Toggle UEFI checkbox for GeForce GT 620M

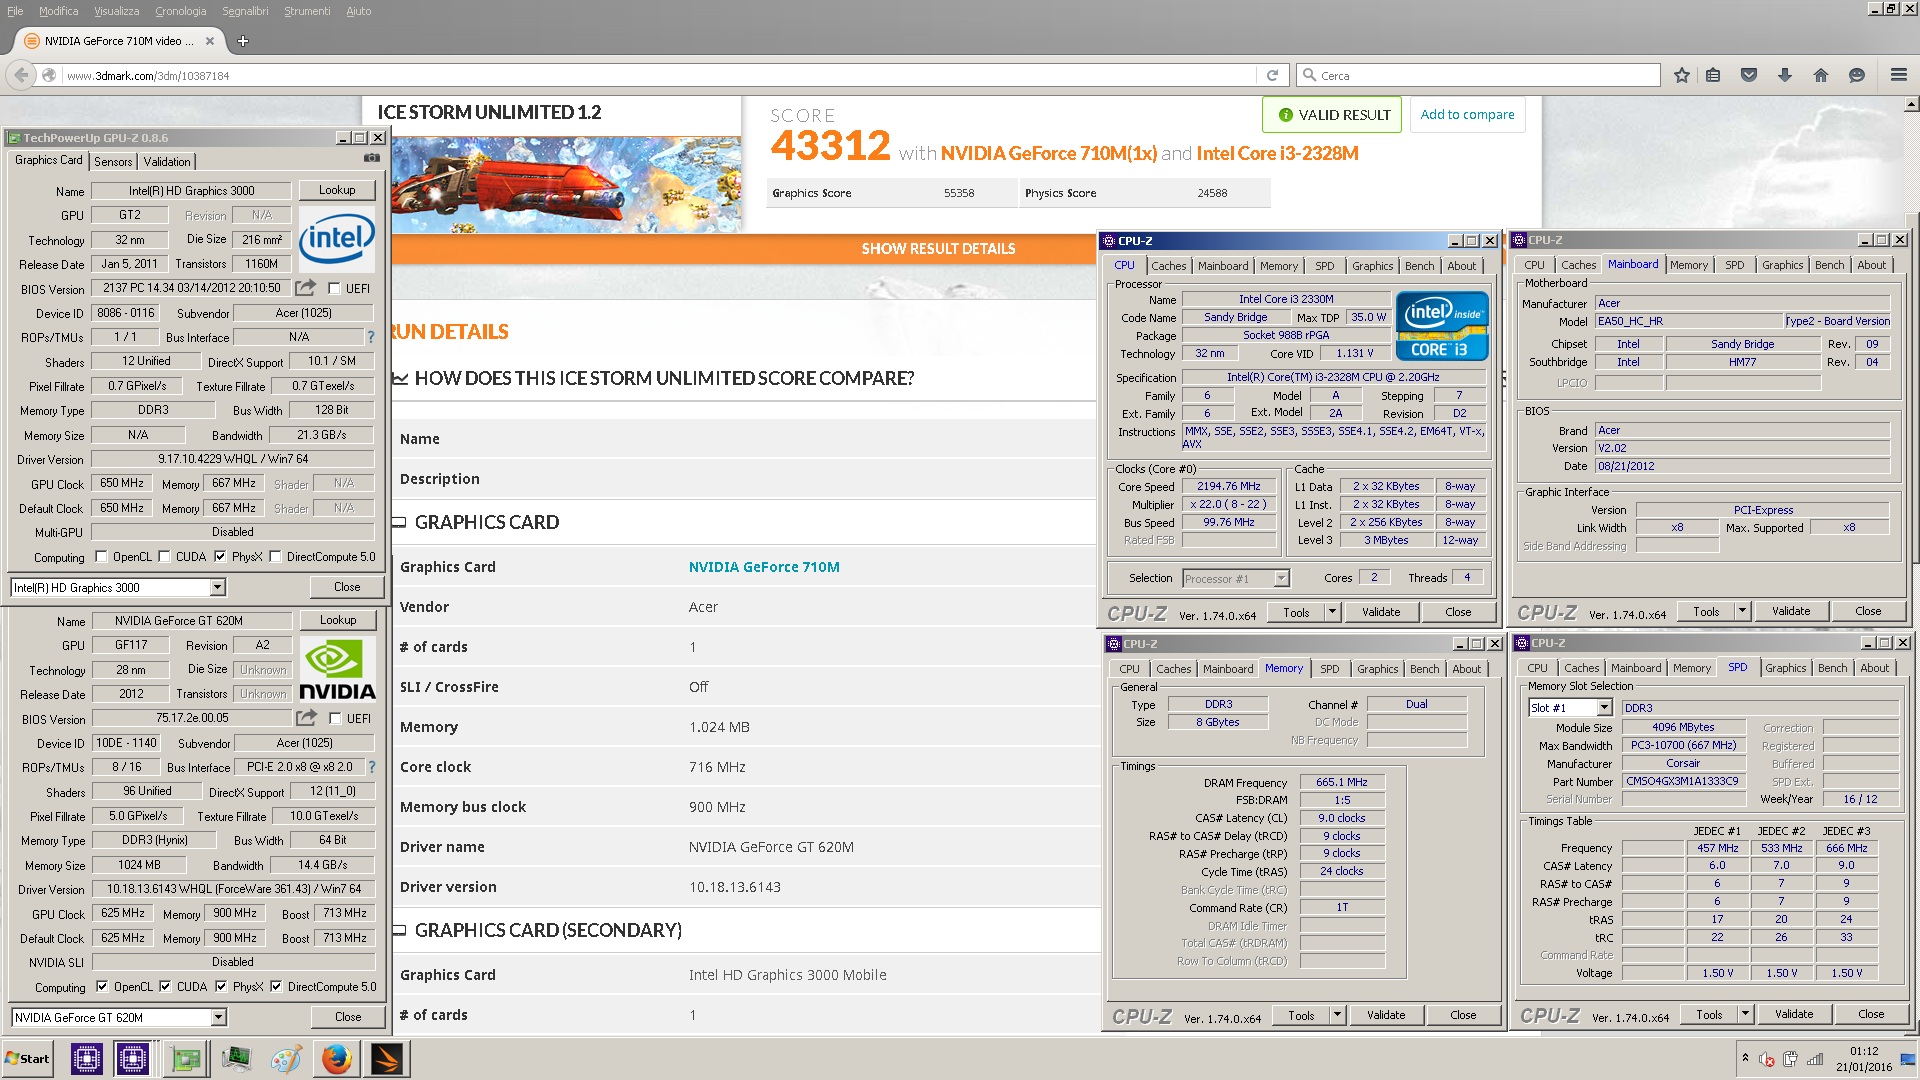335,719
